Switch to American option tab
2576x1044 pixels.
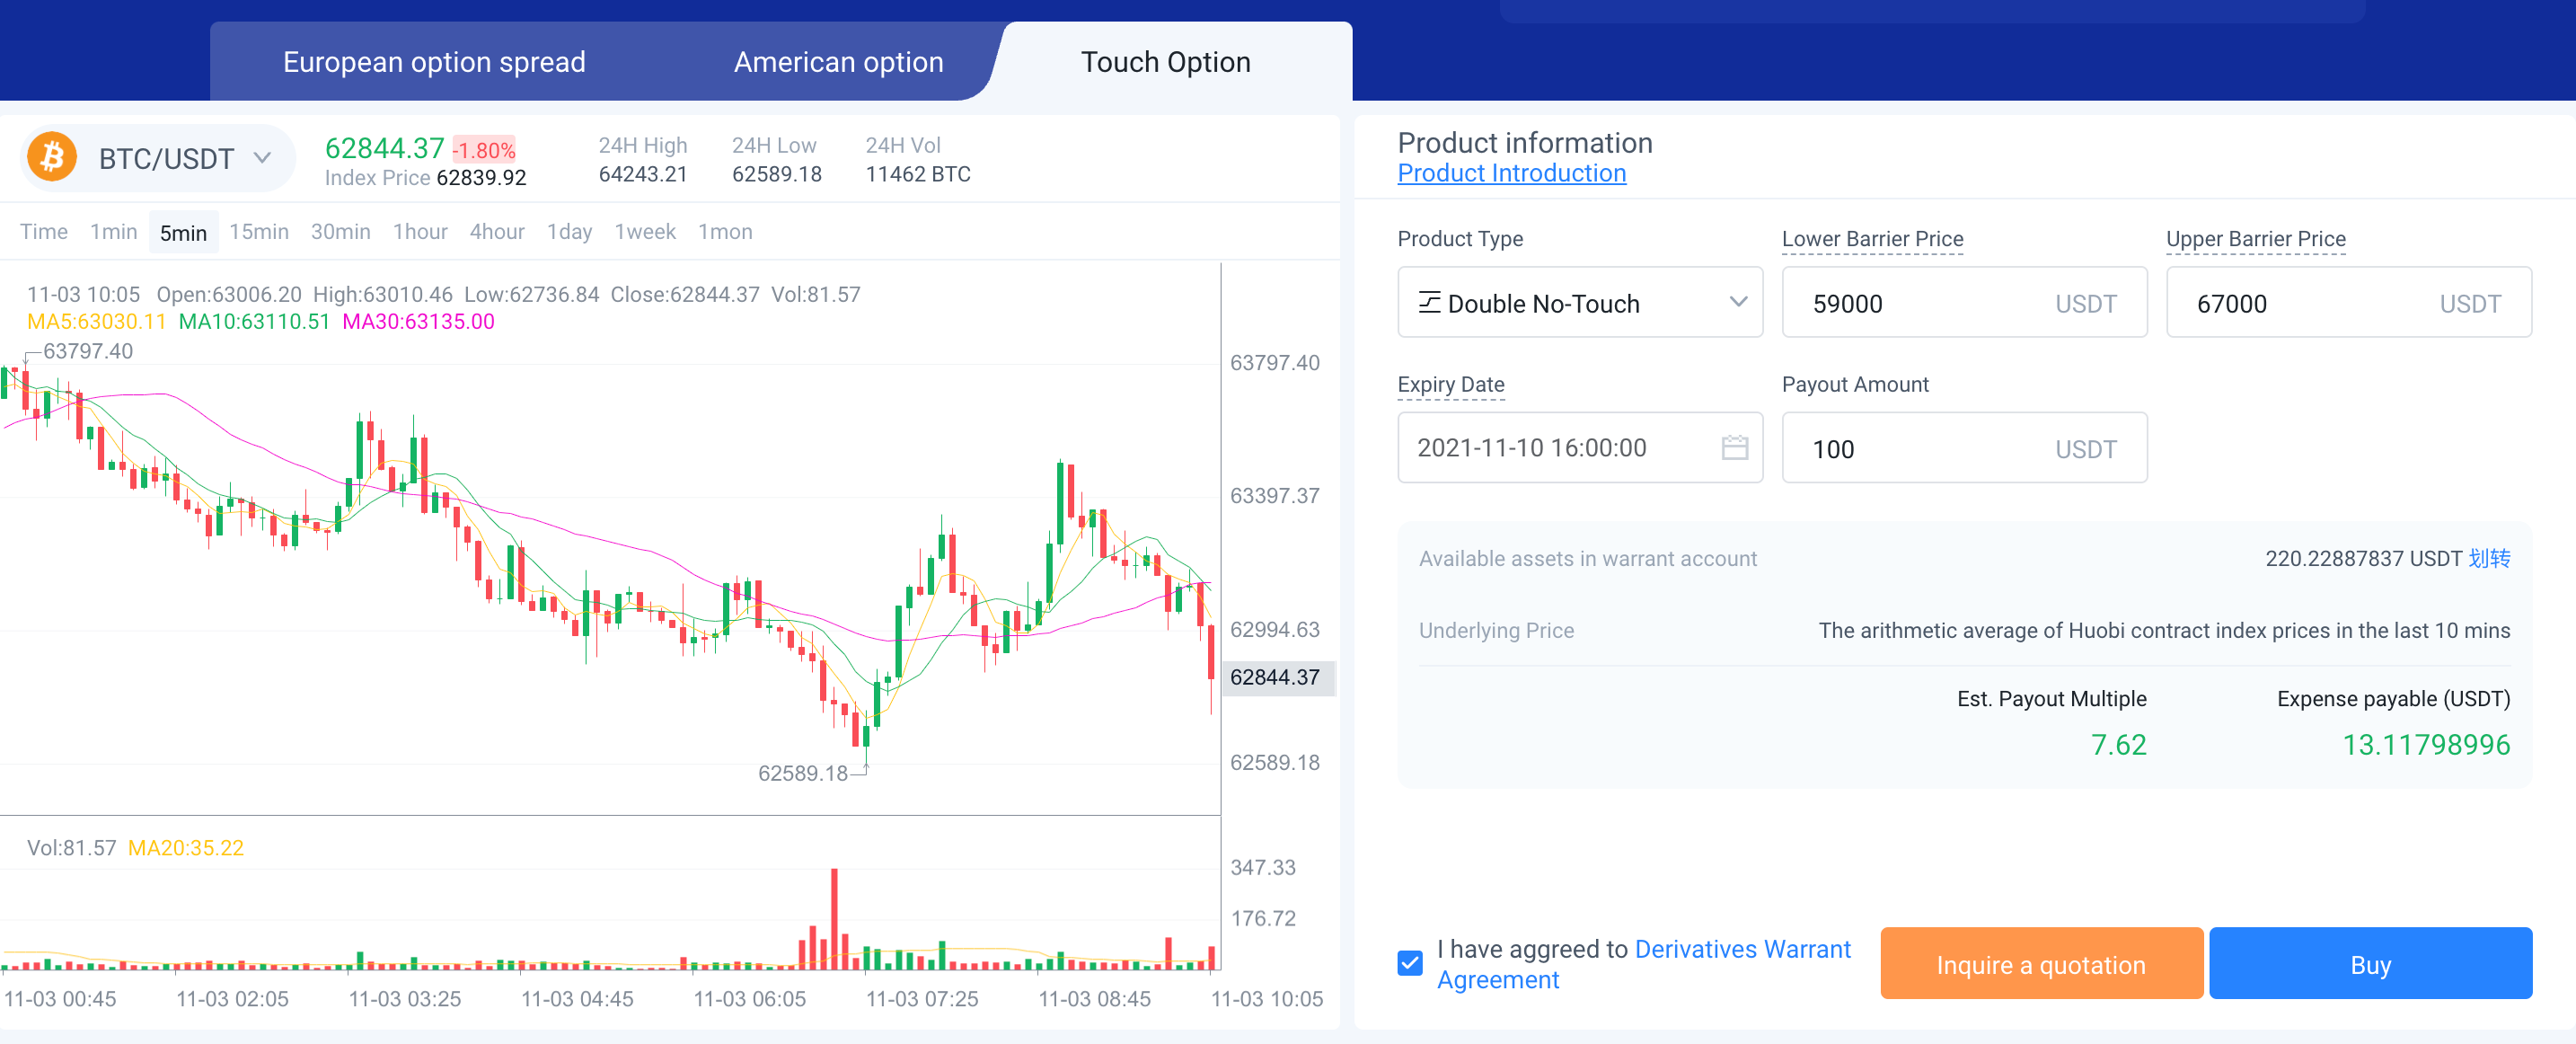coord(838,62)
